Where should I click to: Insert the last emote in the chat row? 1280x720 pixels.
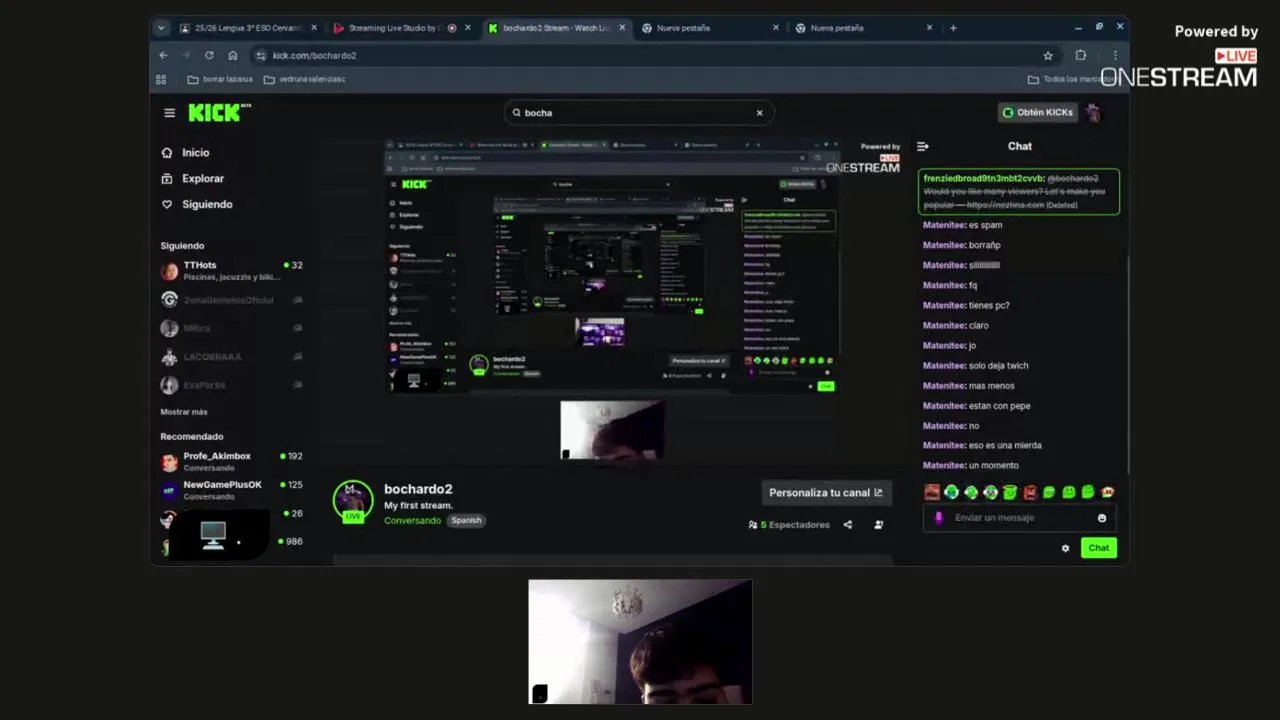(x=1107, y=492)
